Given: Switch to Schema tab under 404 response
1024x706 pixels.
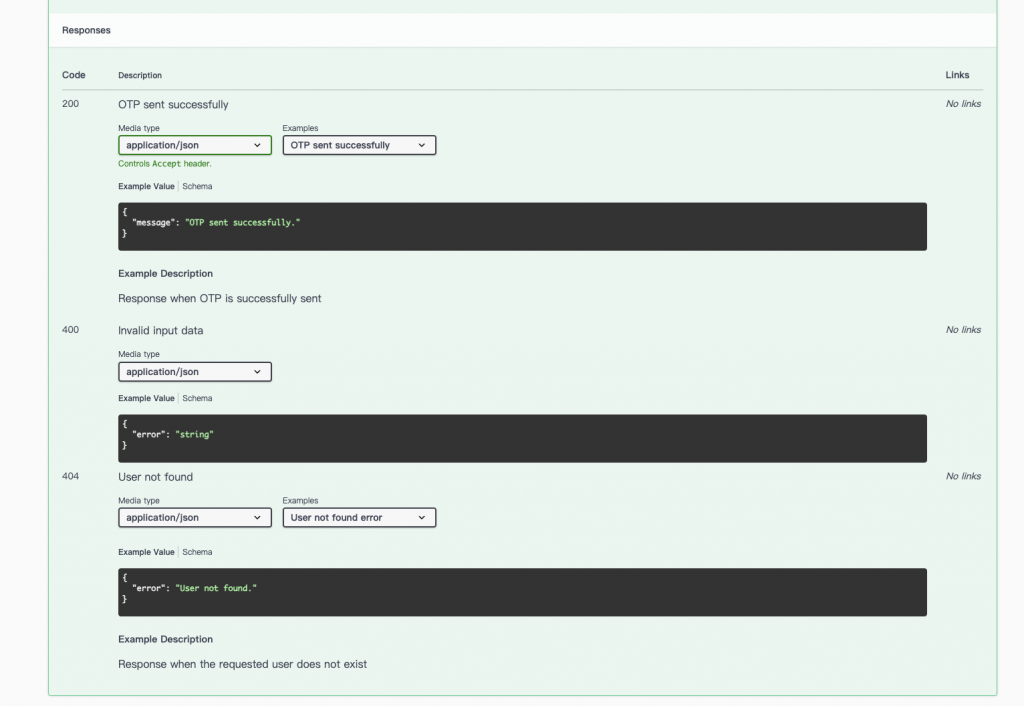Looking at the screenshot, I should click(x=197, y=552).
